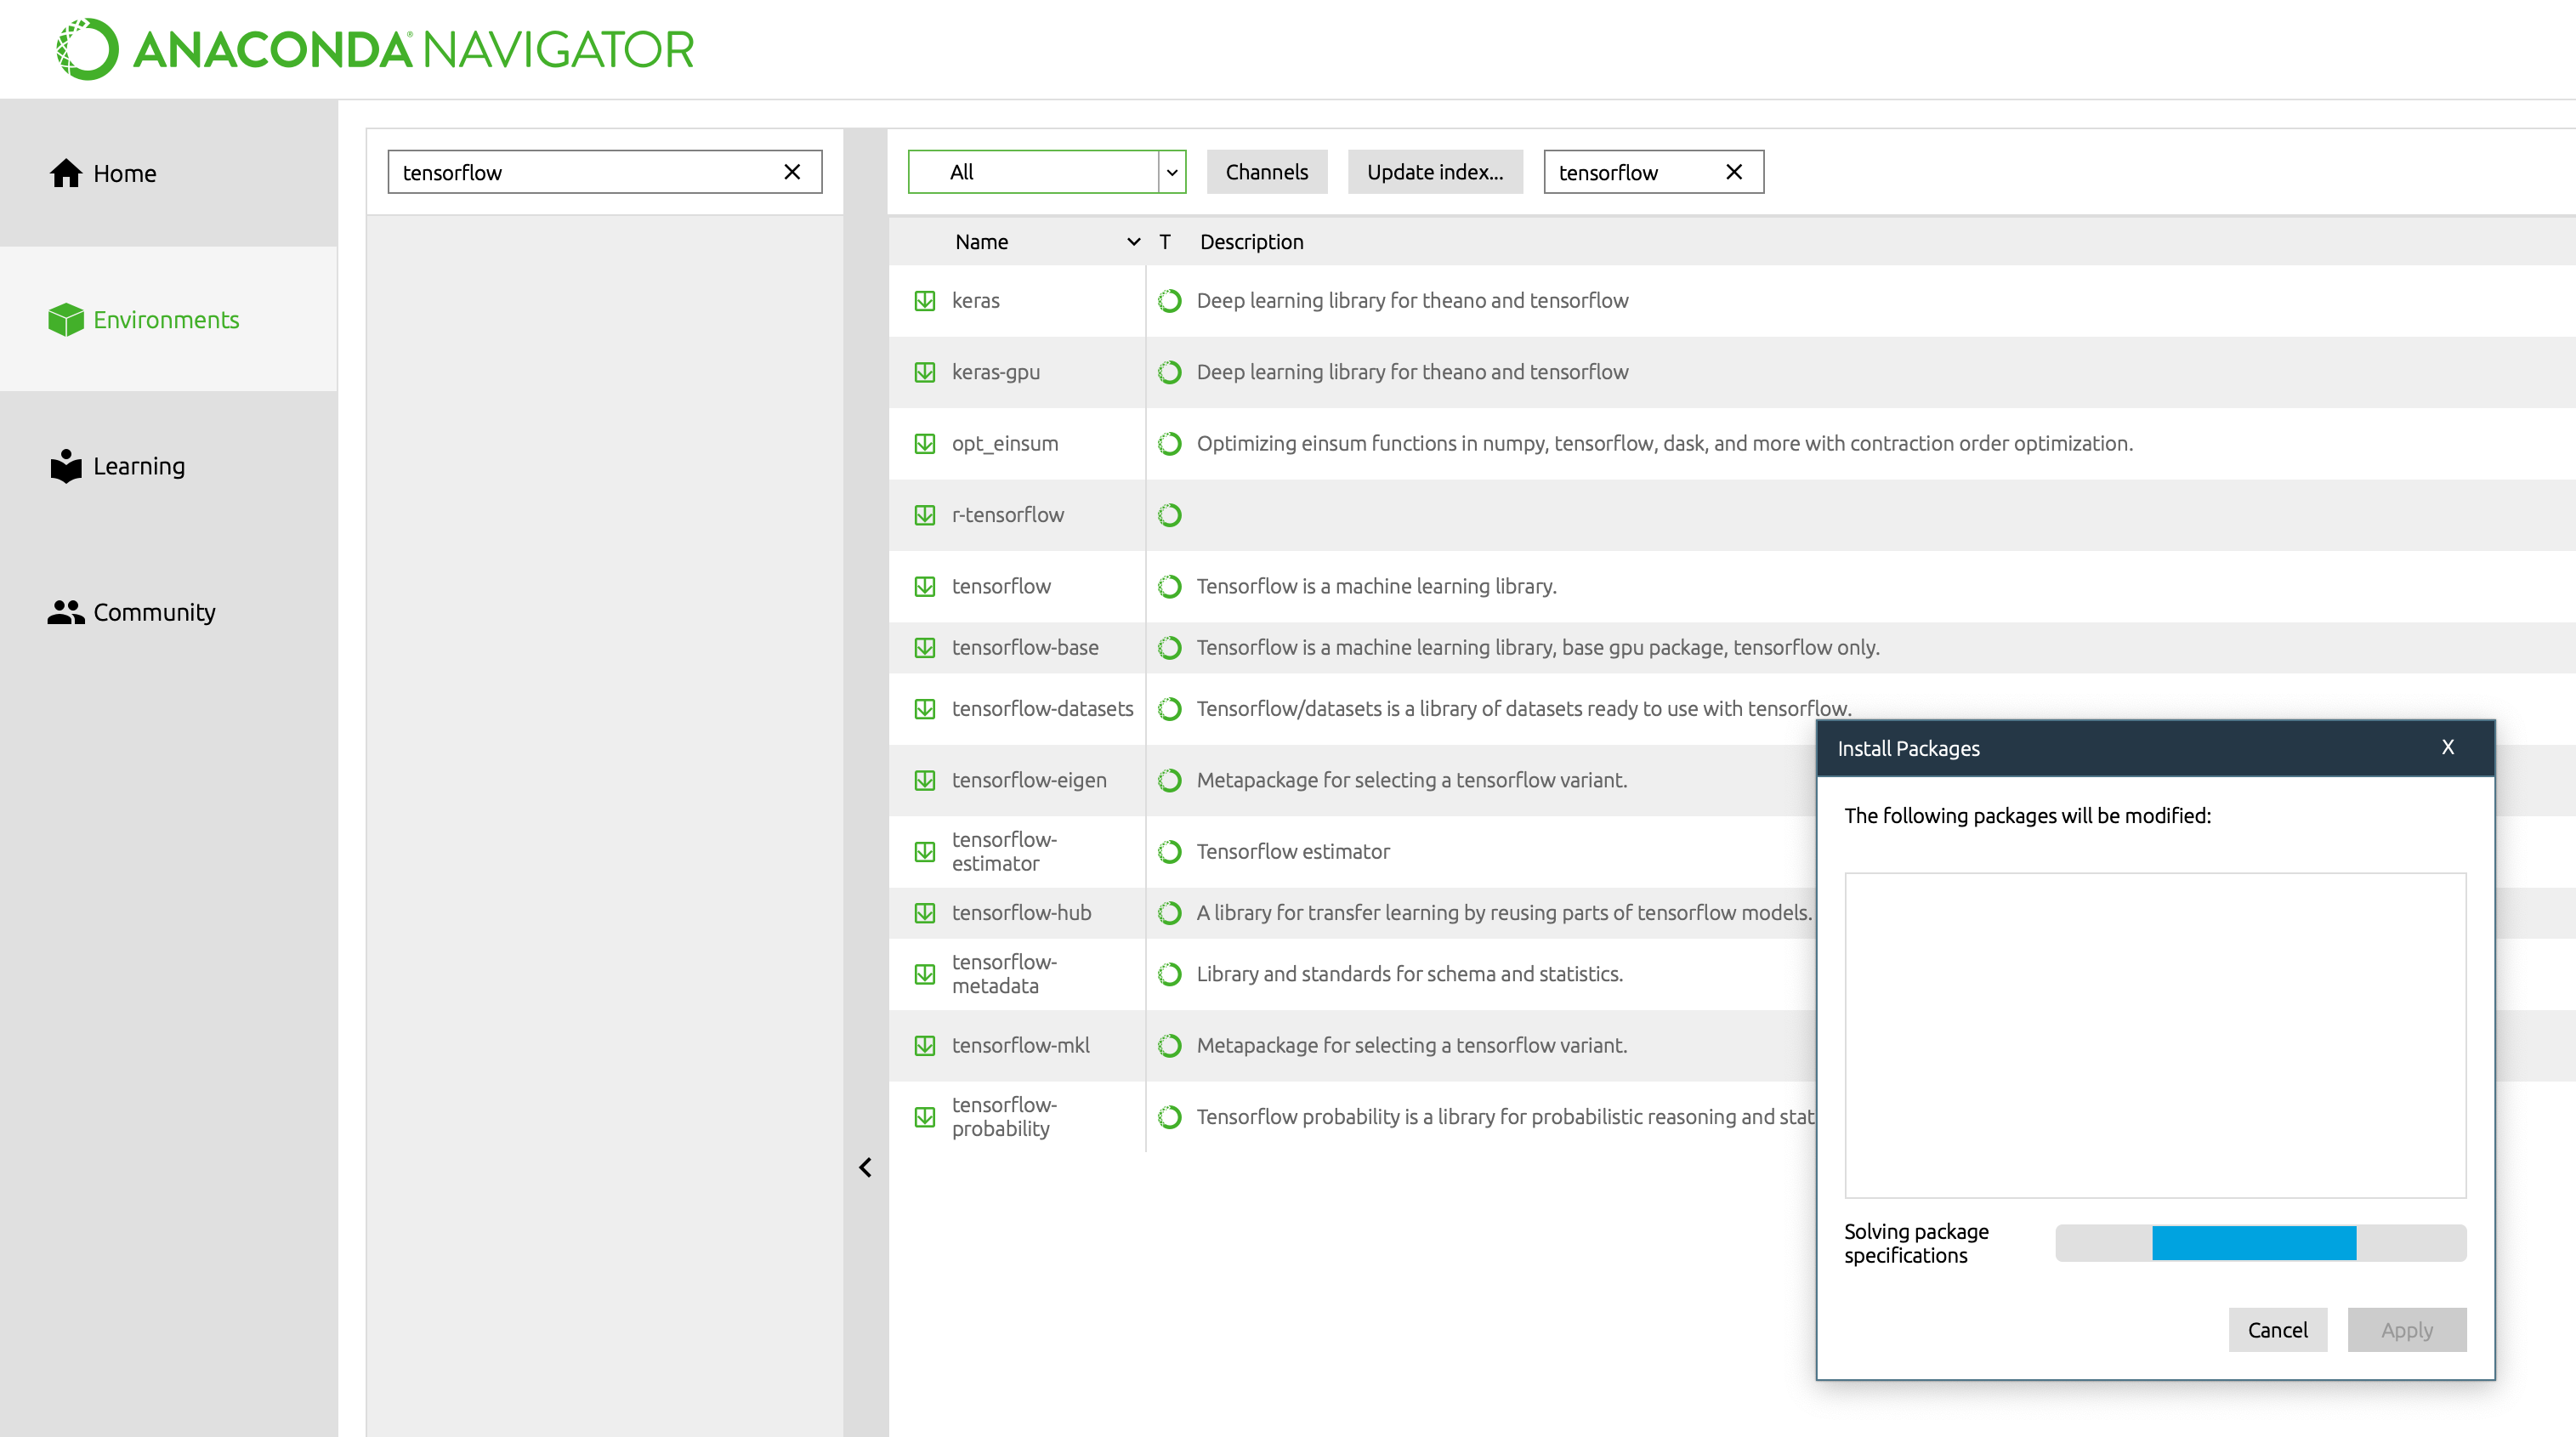Close the Install Packages dialog
This screenshot has width=2576, height=1437.
2448,747
